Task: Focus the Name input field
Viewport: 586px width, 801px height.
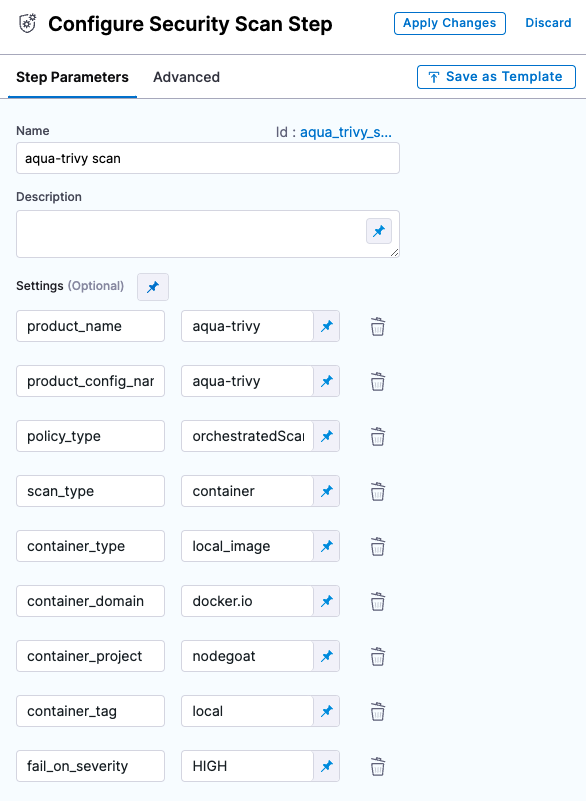Action: 208,158
